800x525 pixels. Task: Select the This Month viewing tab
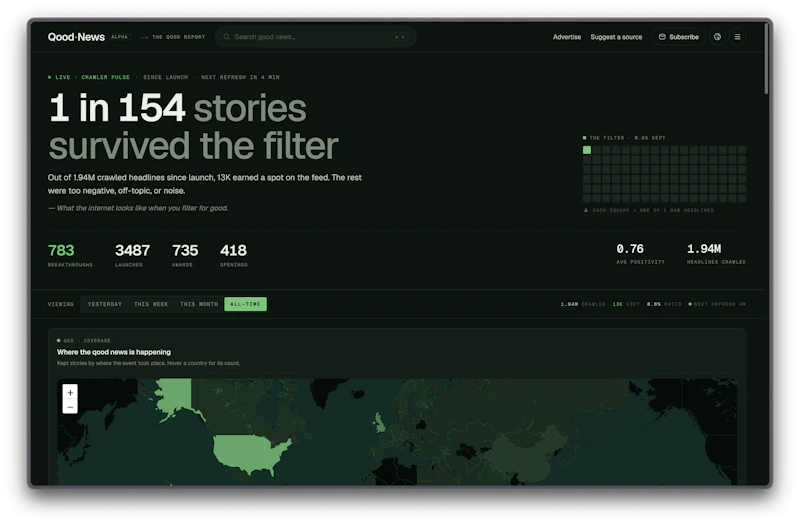coord(199,304)
